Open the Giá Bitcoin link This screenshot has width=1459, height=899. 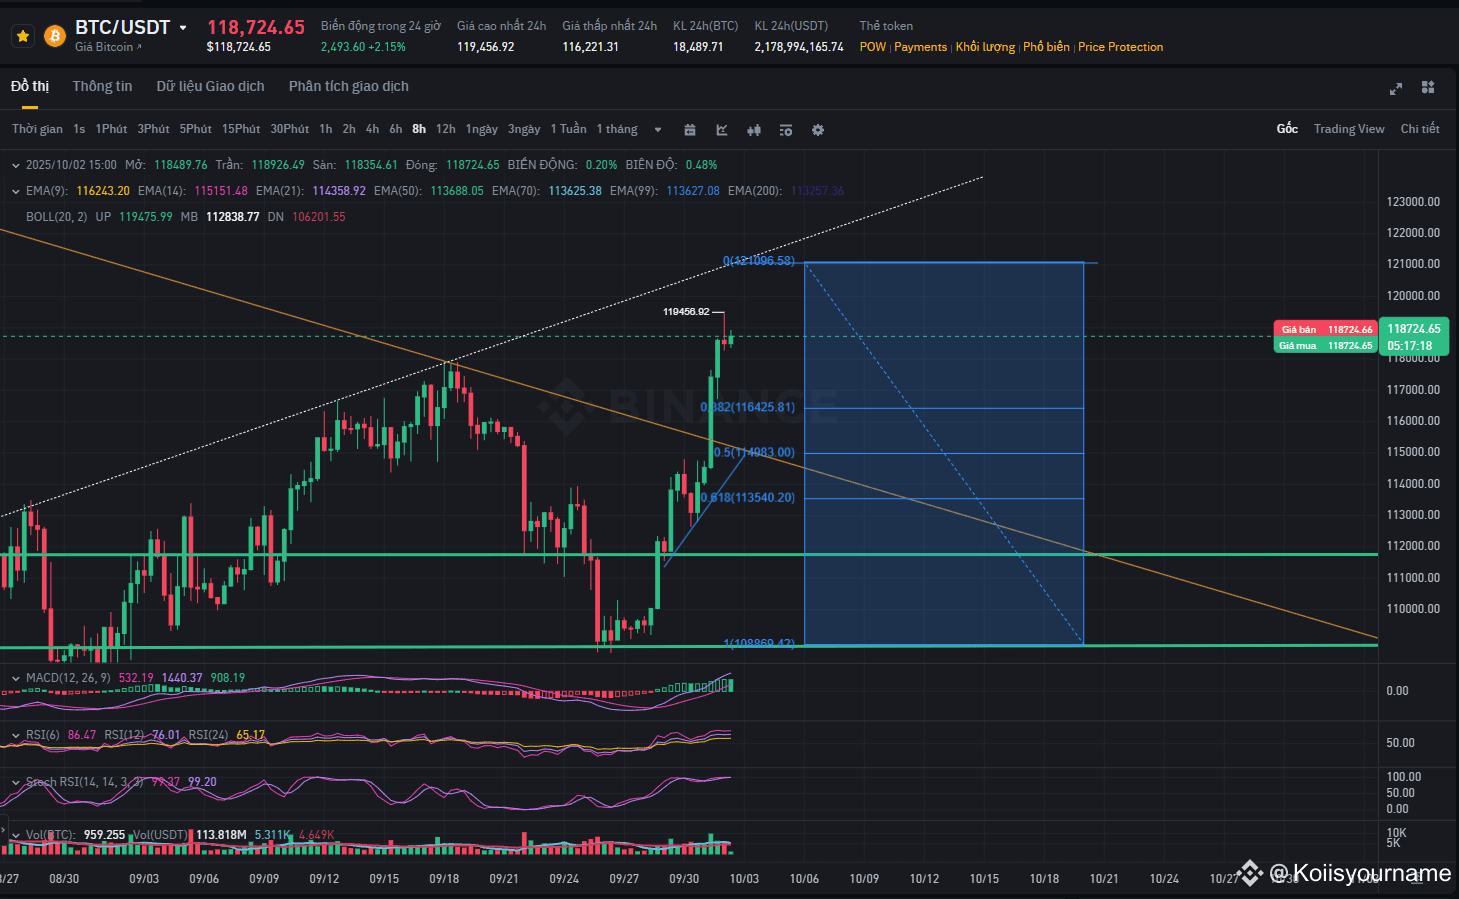pos(108,47)
